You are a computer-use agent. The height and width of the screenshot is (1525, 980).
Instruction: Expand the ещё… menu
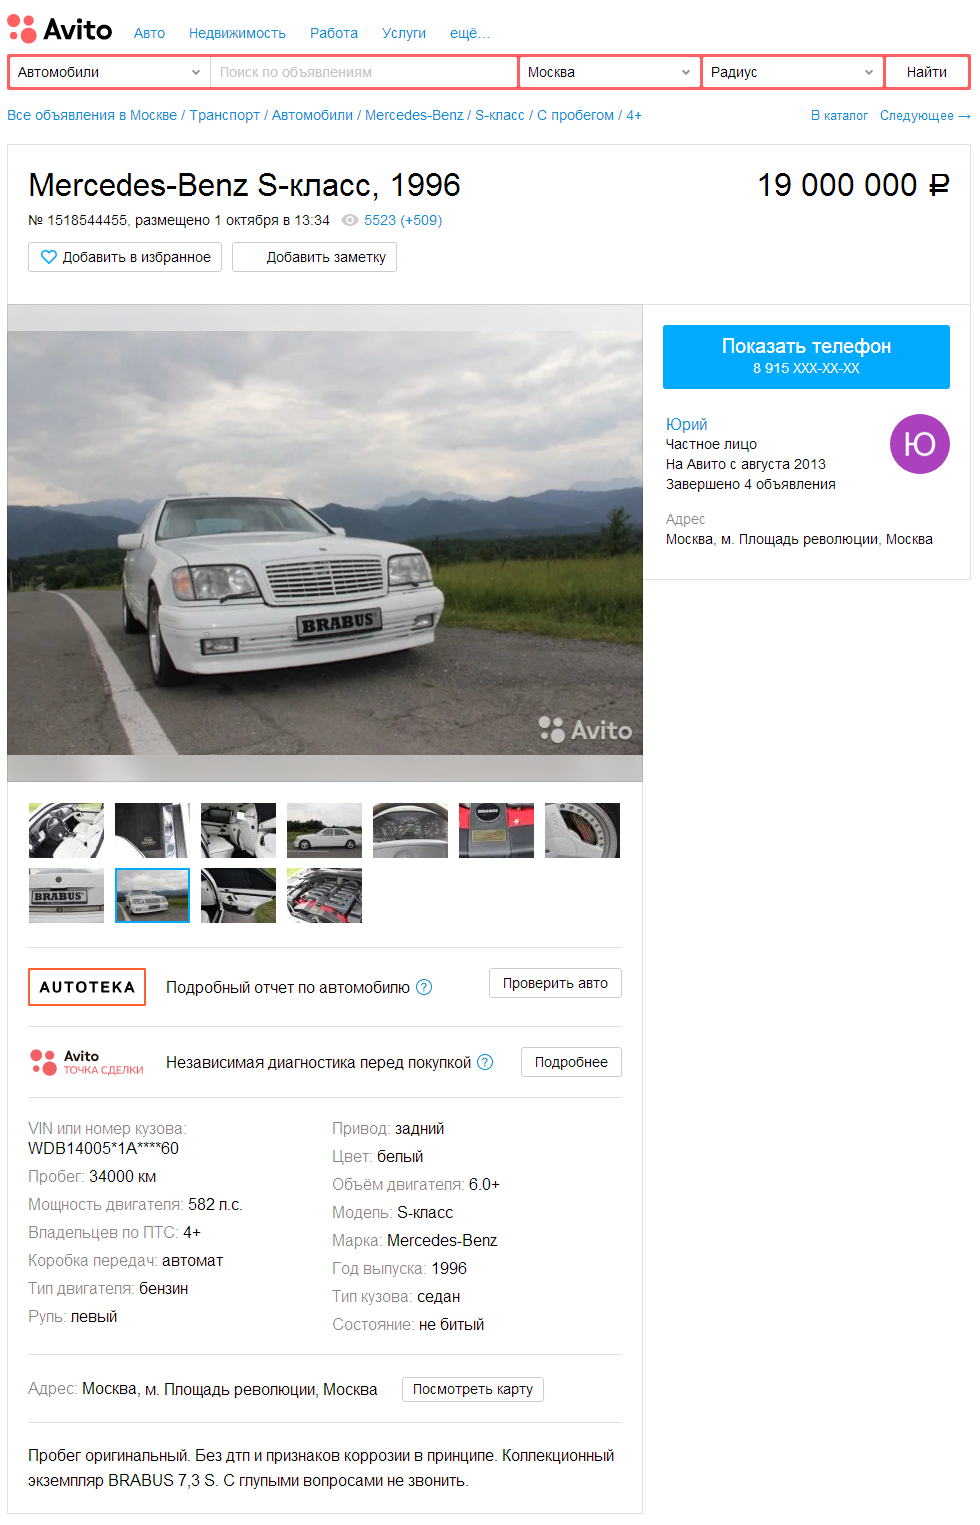click(470, 33)
